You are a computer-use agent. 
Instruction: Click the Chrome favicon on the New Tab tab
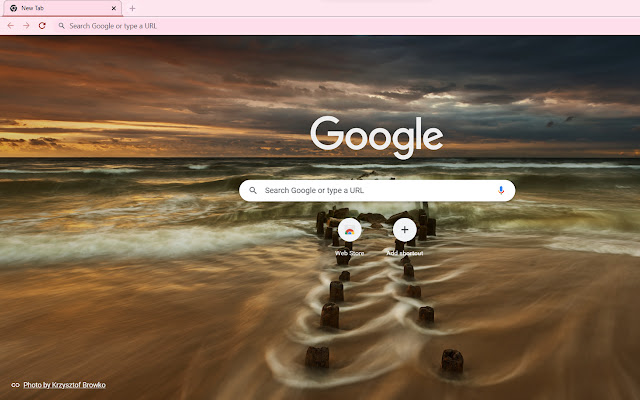pyautogui.click(x=13, y=8)
